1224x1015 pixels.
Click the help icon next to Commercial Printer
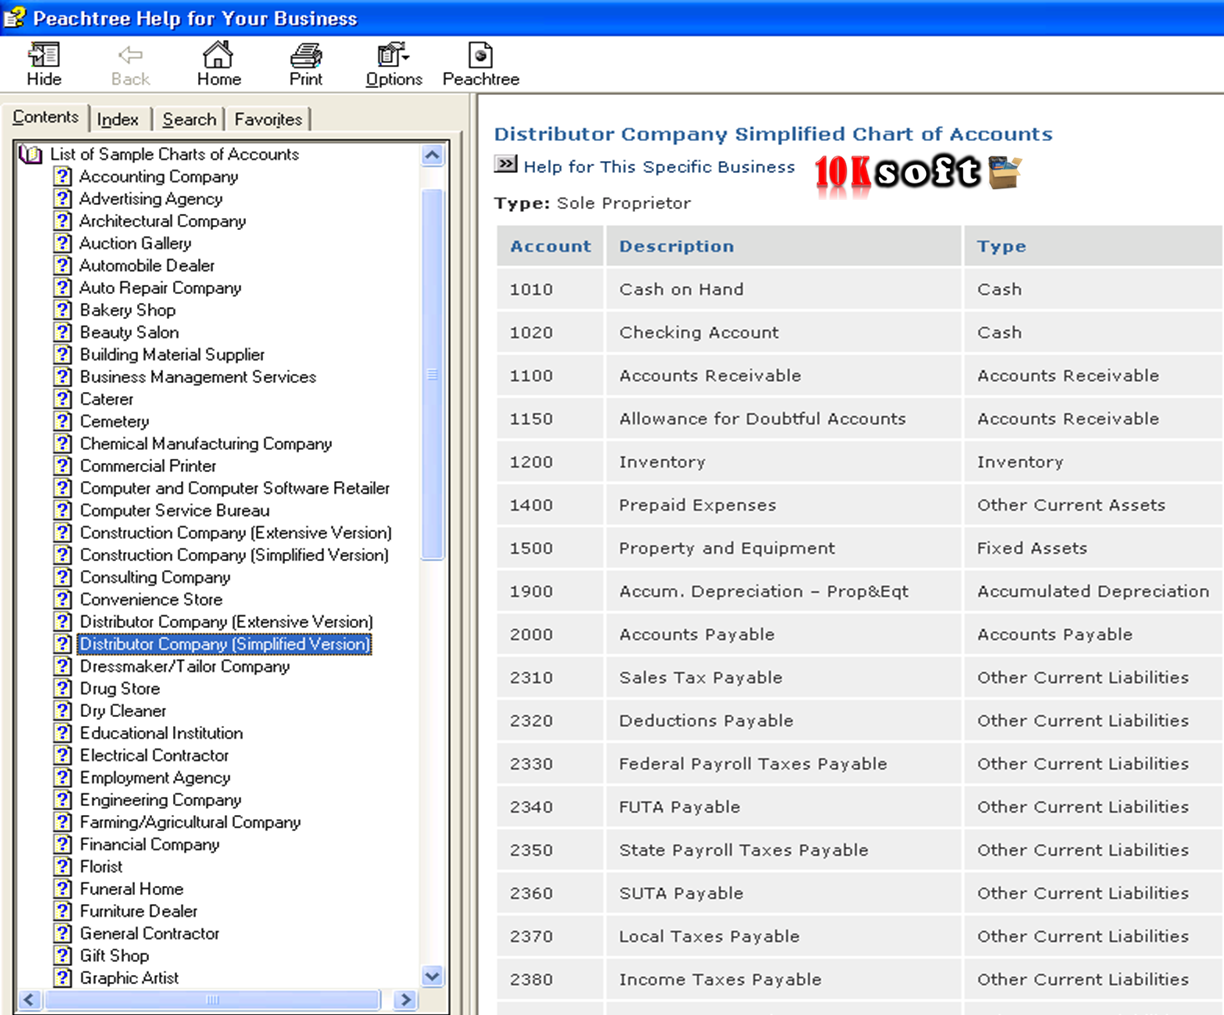pos(63,466)
